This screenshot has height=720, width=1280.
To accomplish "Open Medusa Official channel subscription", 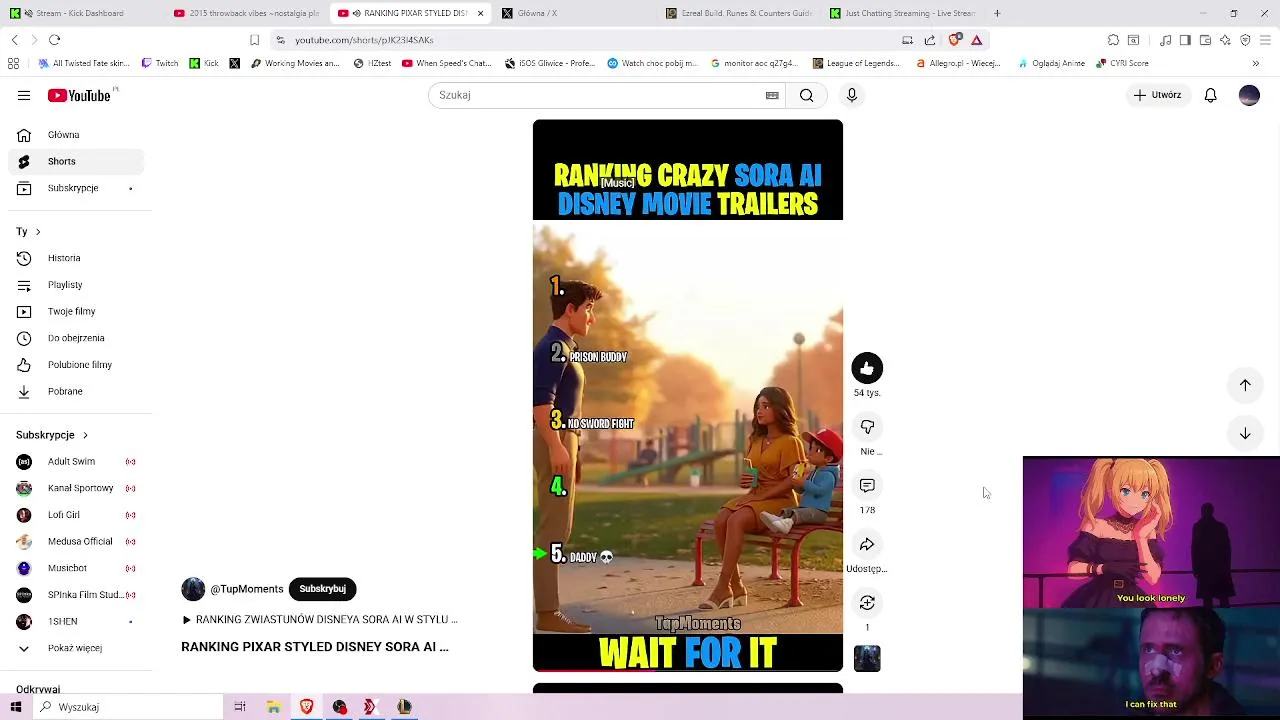I will point(76,541).
